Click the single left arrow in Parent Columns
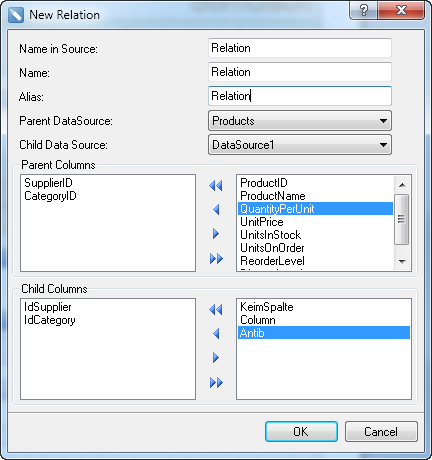432x460 pixels. 216,210
